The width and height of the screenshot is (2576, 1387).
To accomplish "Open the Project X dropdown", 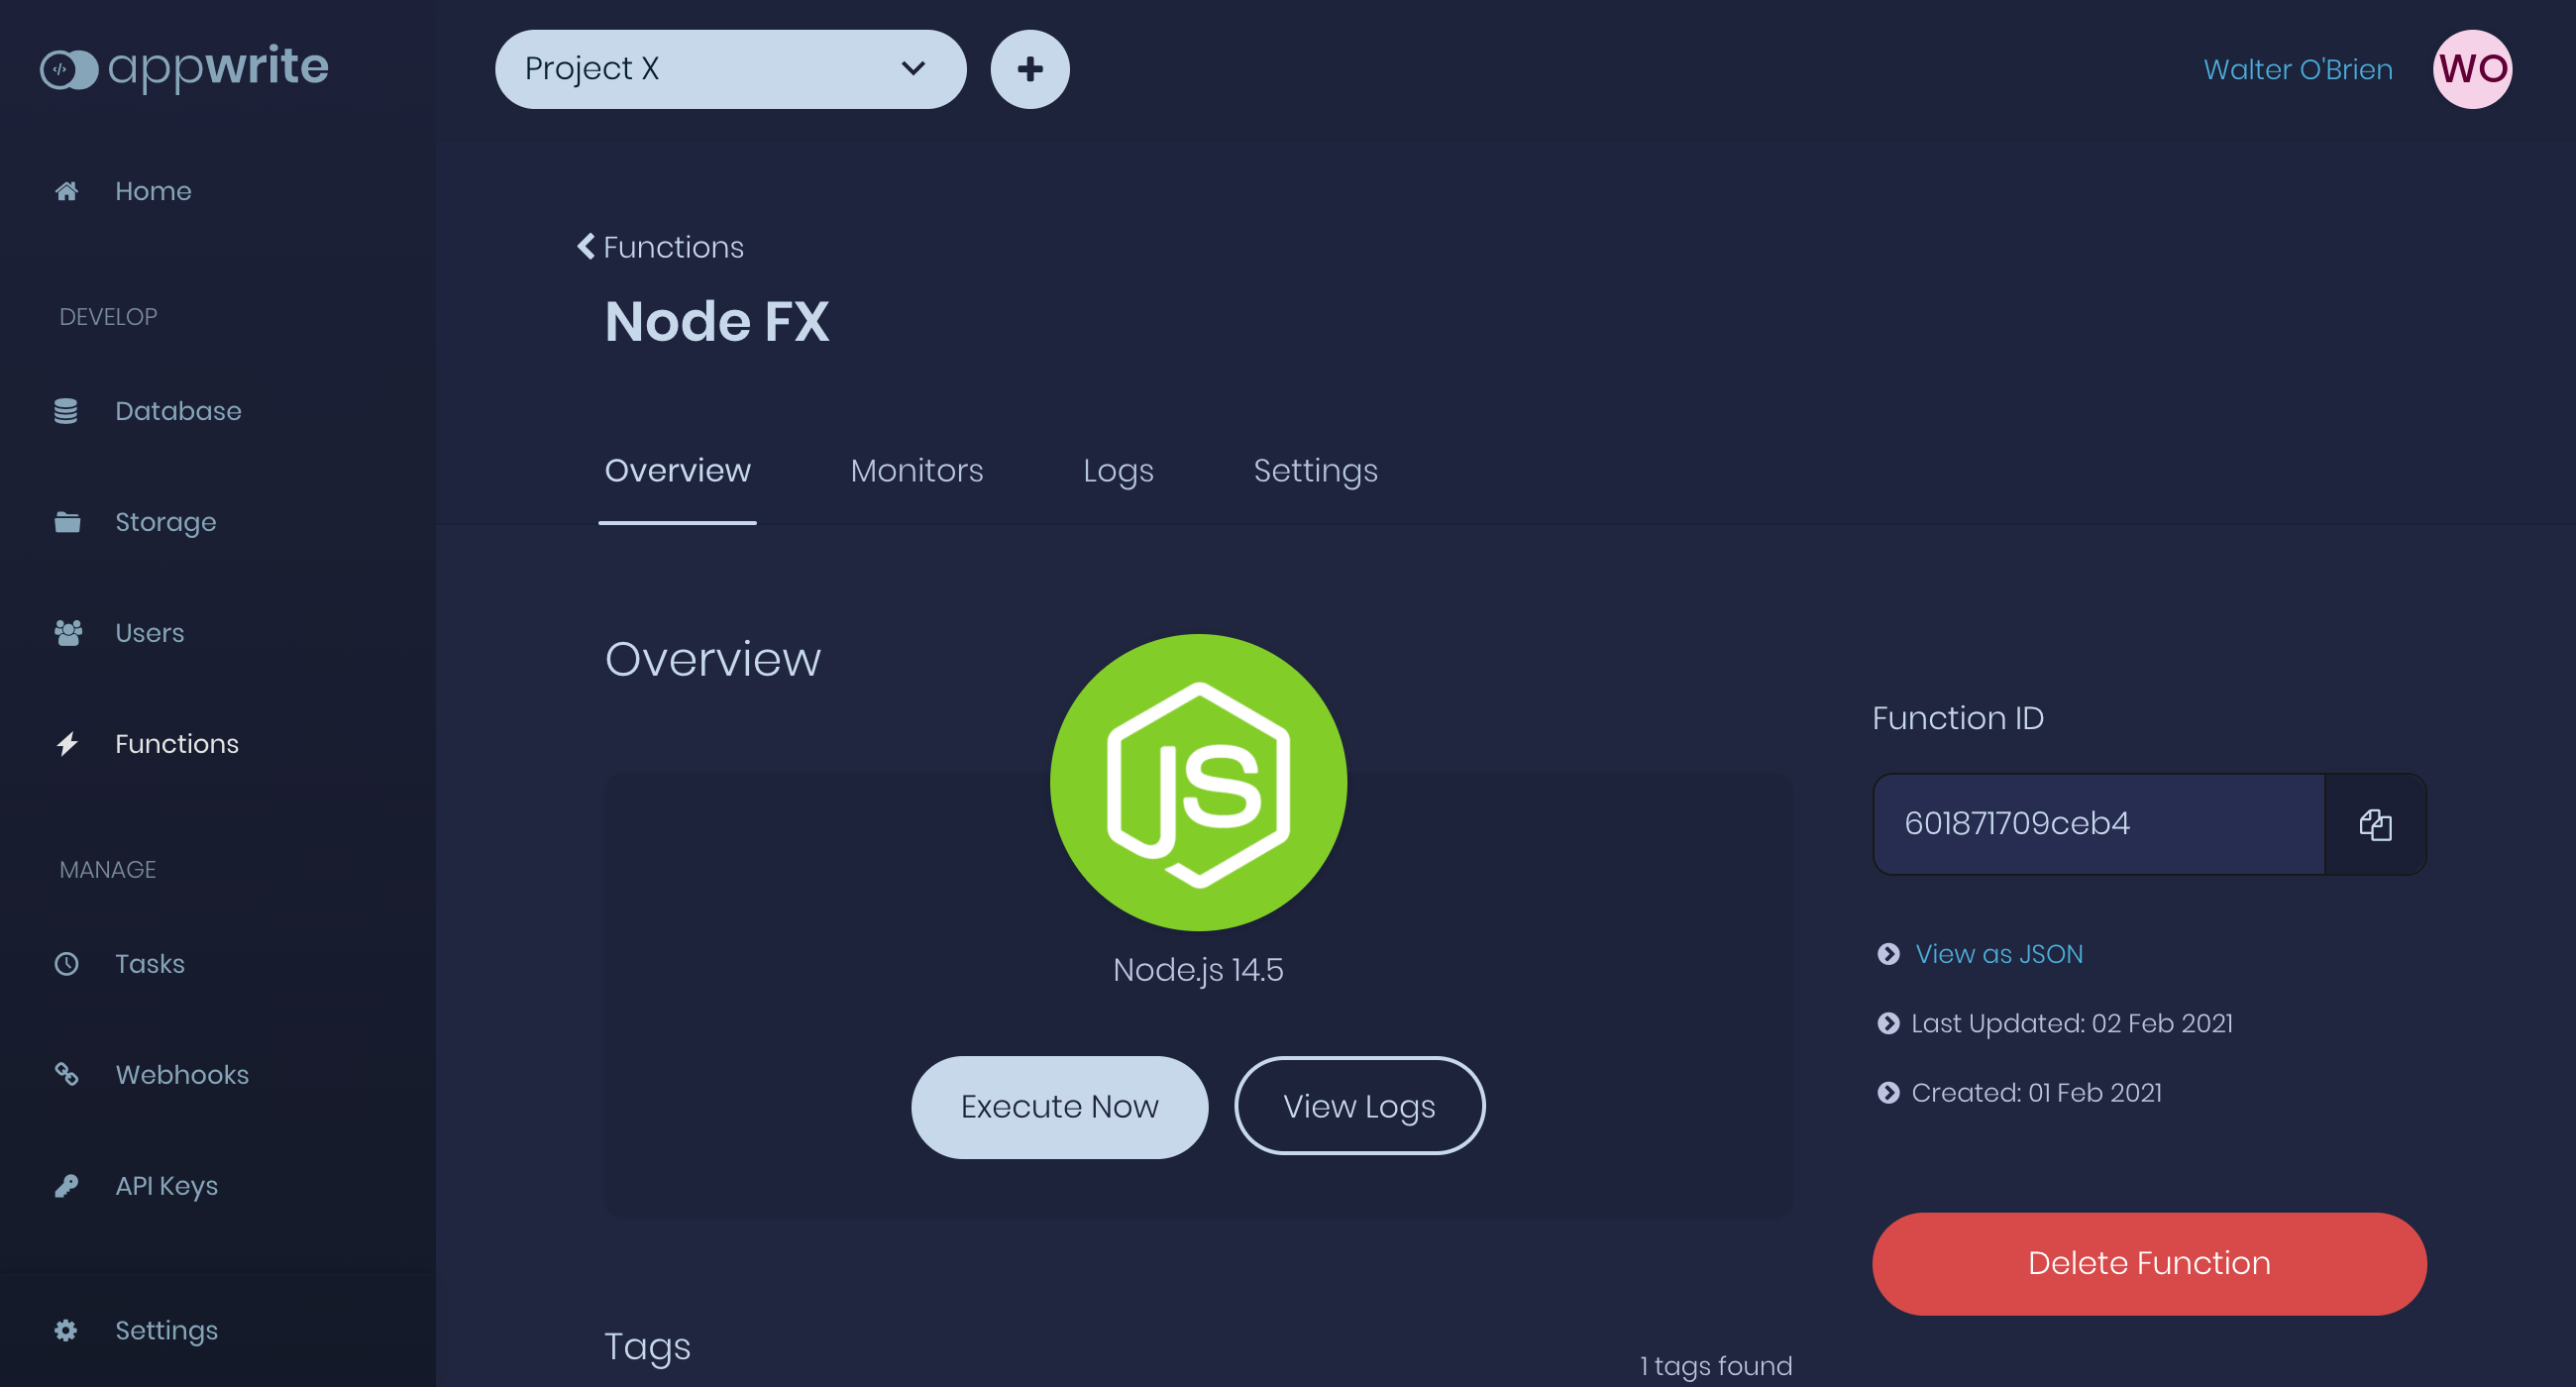I will [730, 69].
